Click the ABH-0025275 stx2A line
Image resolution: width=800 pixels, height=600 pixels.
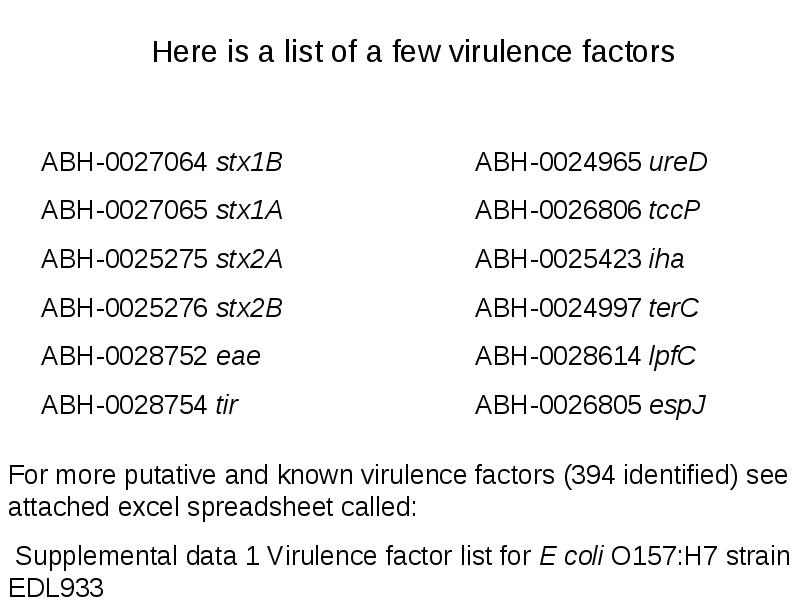click(162, 259)
